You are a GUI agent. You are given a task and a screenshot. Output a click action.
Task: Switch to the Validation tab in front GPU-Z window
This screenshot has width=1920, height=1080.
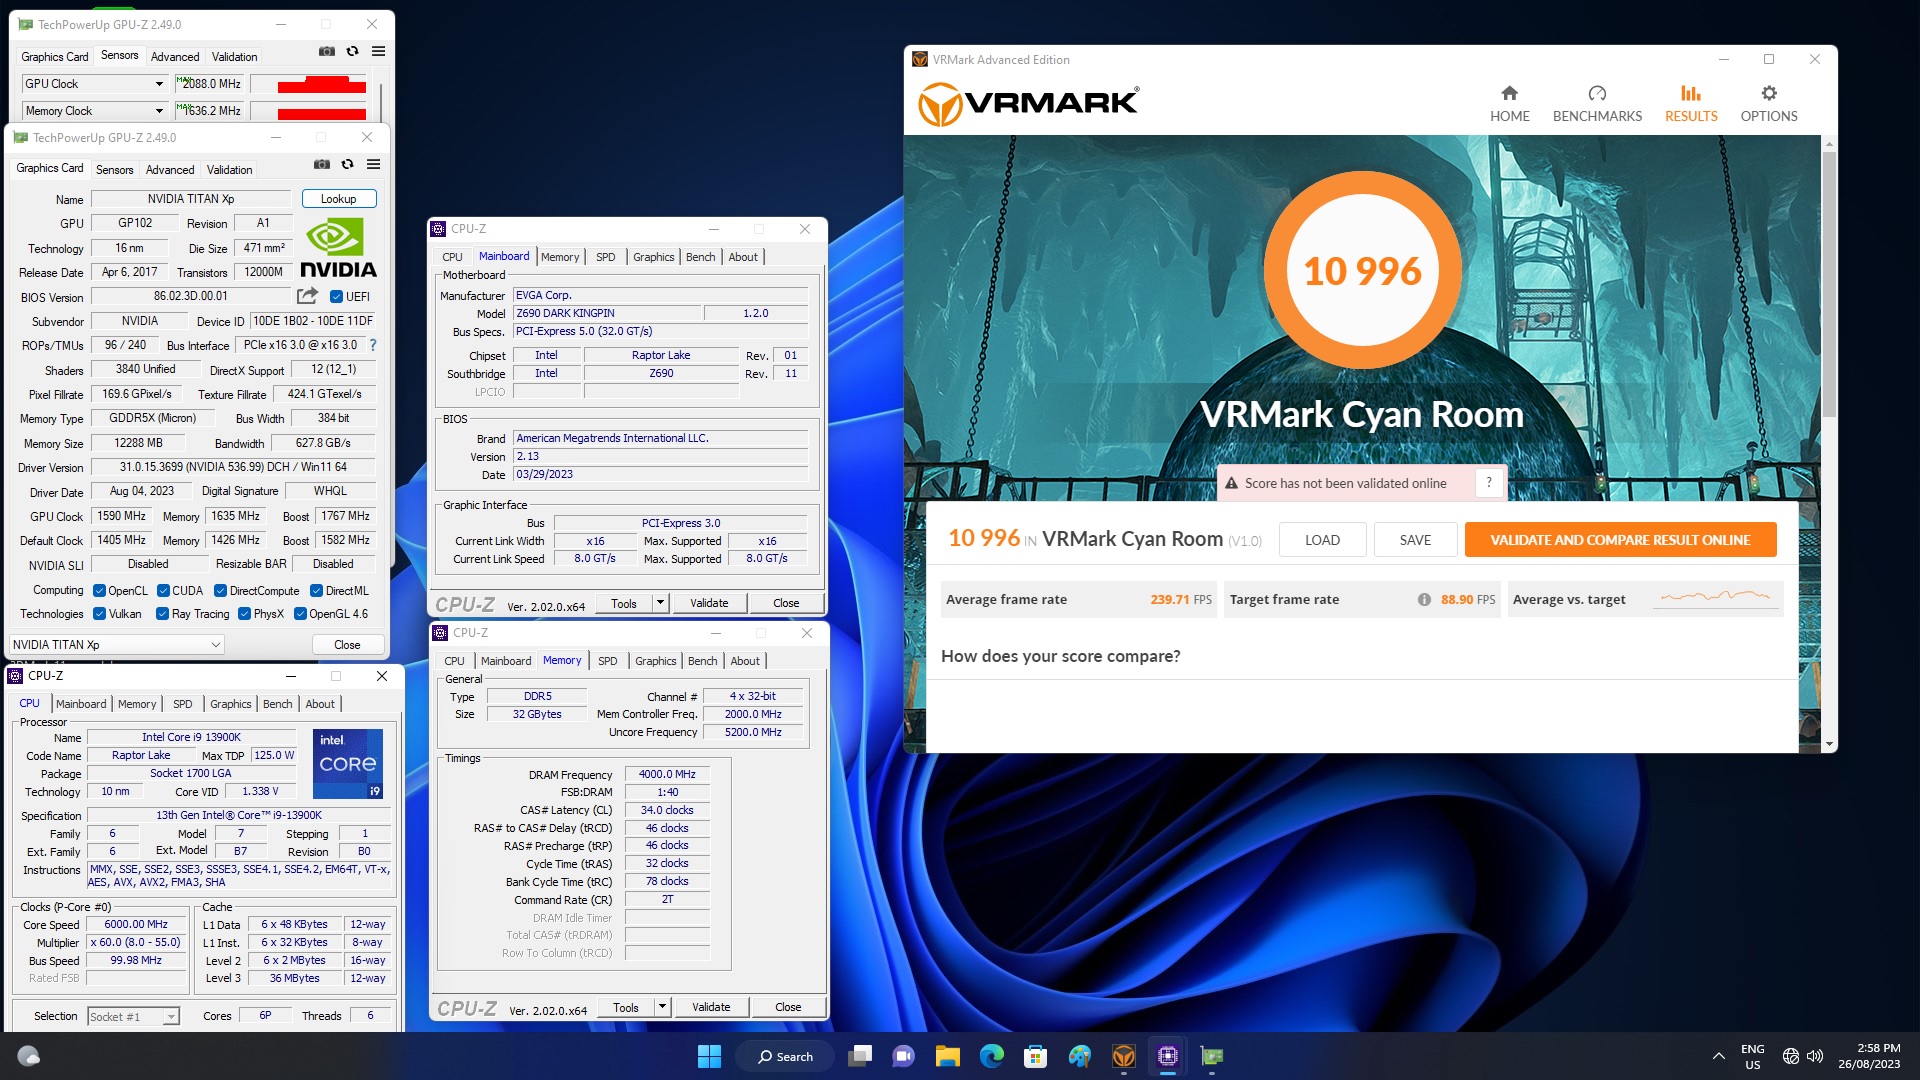(x=229, y=170)
